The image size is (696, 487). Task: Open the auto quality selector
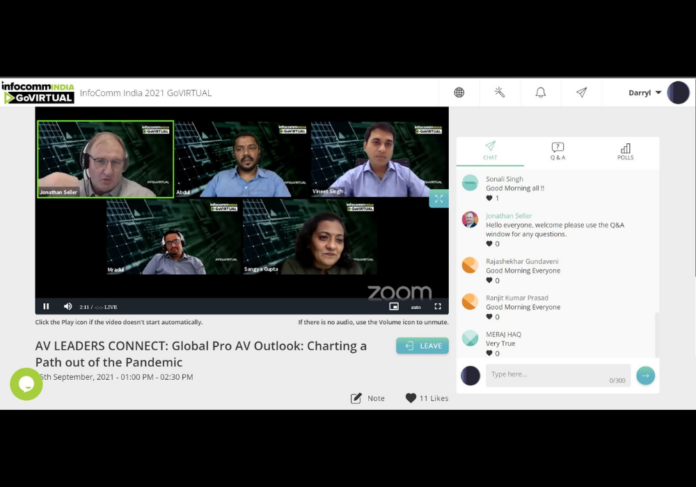pyautogui.click(x=416, y=307)
